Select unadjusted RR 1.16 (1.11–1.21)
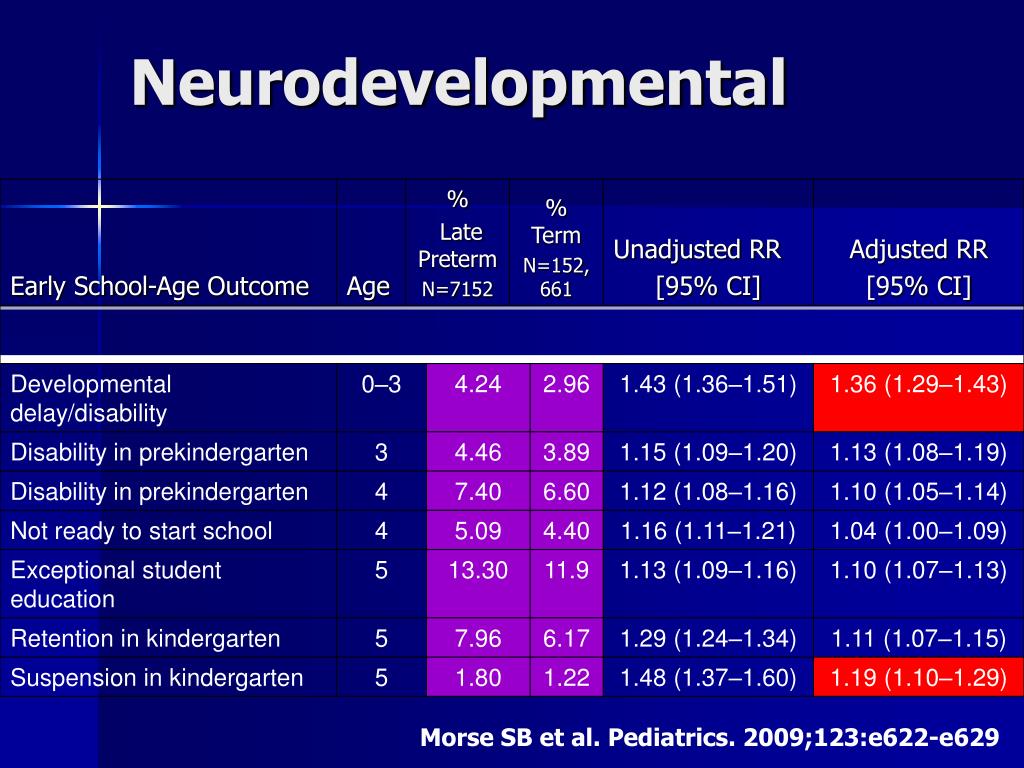 pyautogui.click(x=708, y=531)
